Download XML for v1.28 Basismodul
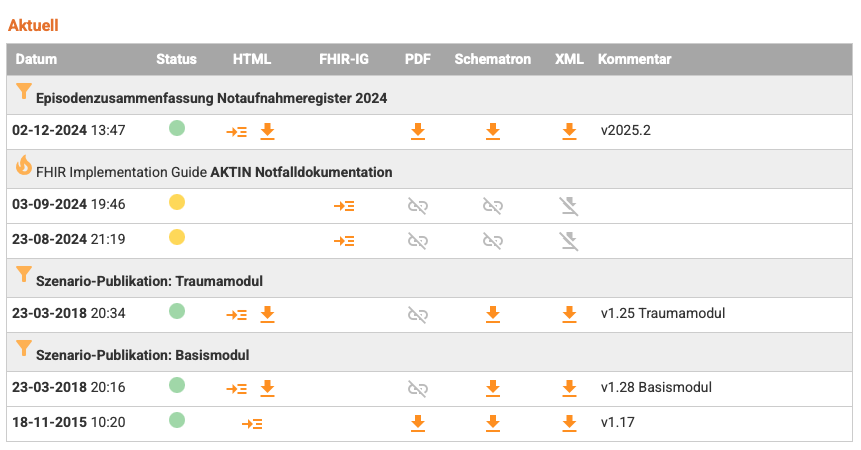This screenshot has width=861, height=450. pyautogui.click(x=569, y=387)
